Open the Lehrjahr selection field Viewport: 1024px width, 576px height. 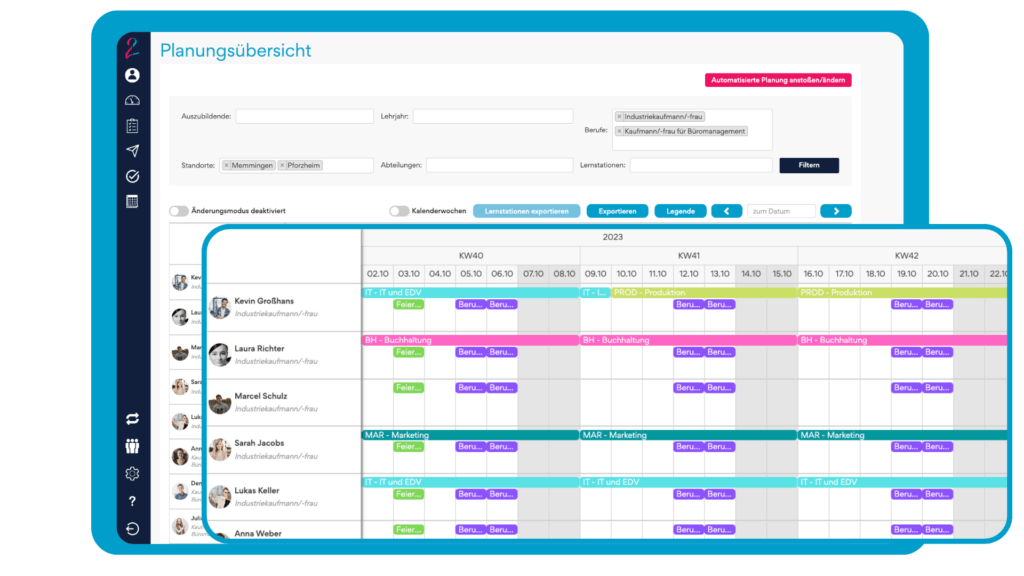tap(492, 117)
